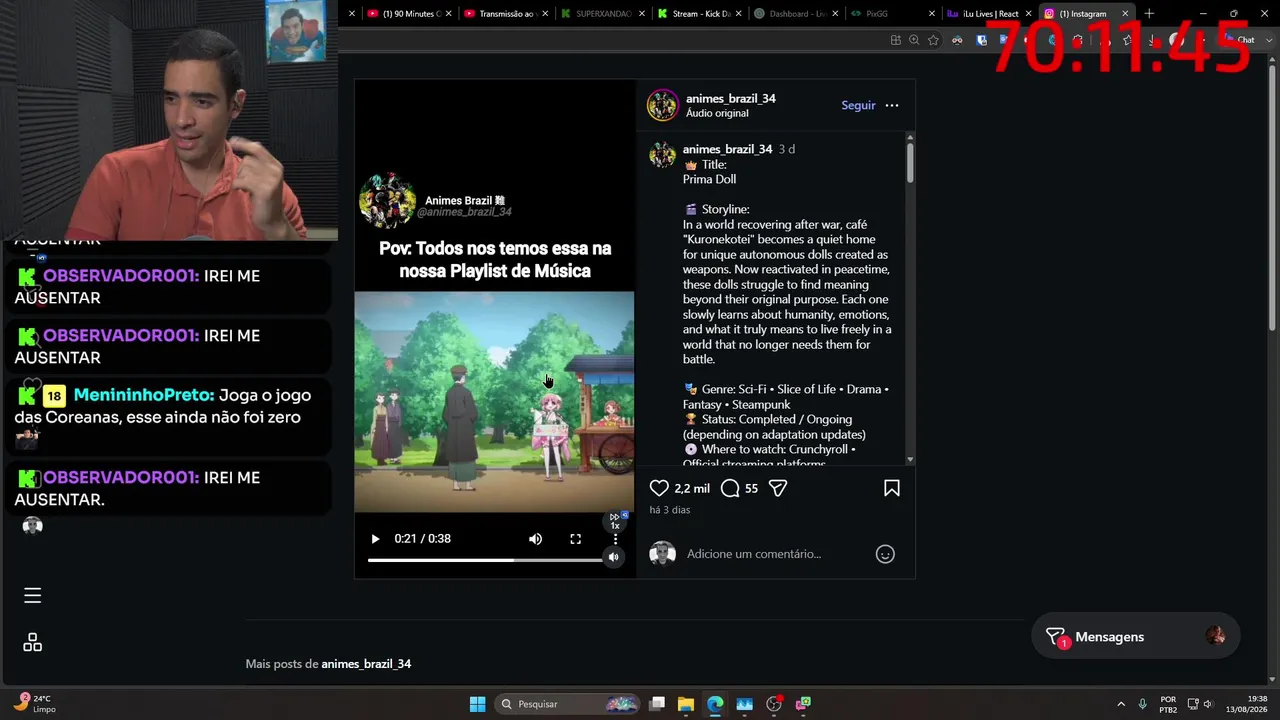The height and width of the screenshot is (720, 1280).
Task: Open video player three-dot options menu
Action: pos(615,539)
